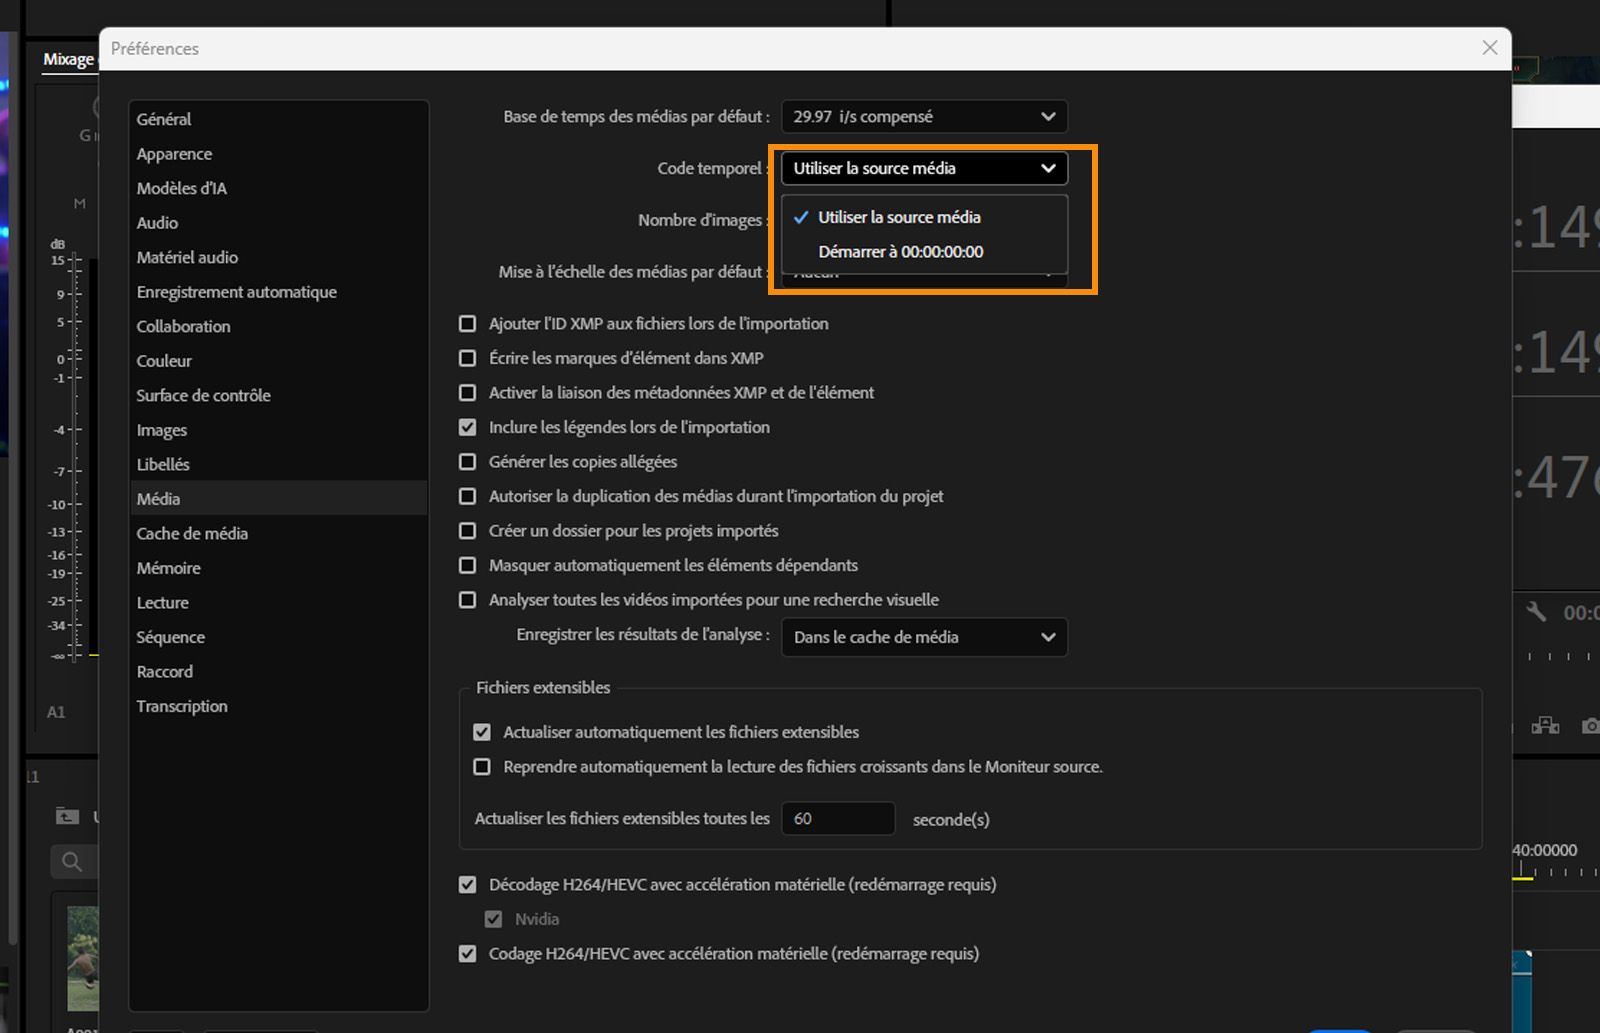Open the "Cache de média" preferences section
The image size is (1600, 1033).
pyautogui.click(x=192, y=533)
